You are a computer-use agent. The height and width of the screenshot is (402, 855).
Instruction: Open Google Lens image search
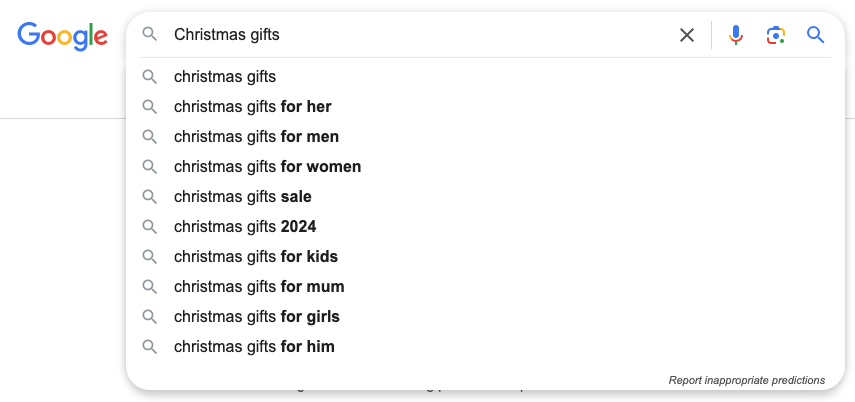click(x=776, y=35)
